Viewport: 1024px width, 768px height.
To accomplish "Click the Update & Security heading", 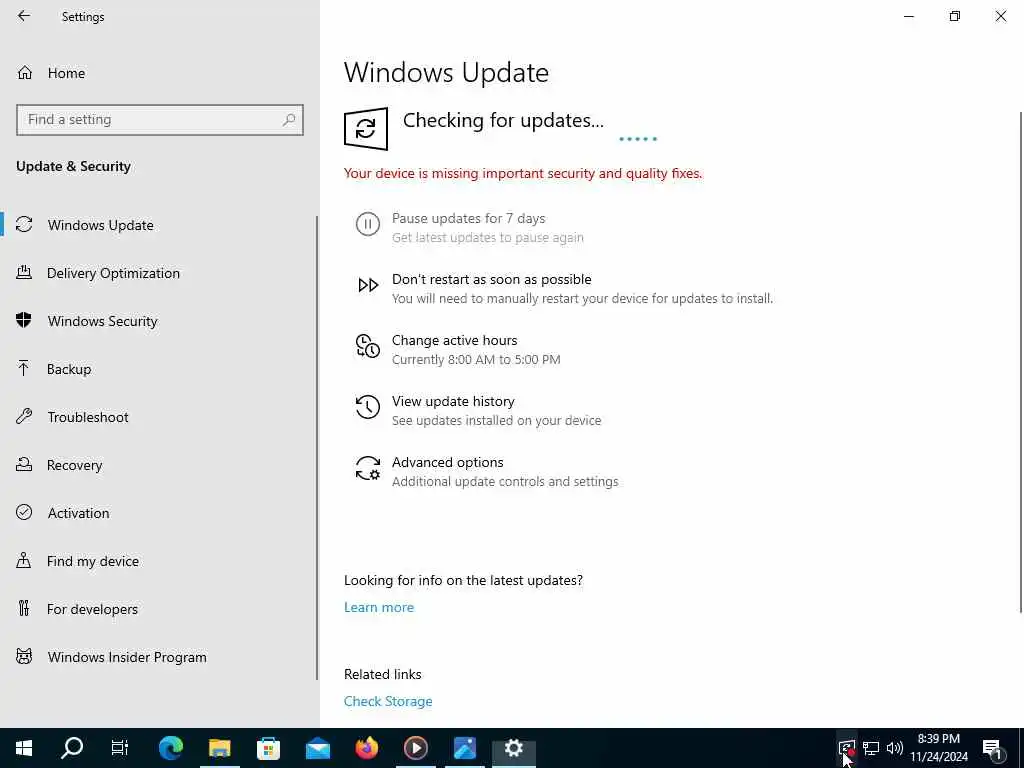I will click(73, 167).
